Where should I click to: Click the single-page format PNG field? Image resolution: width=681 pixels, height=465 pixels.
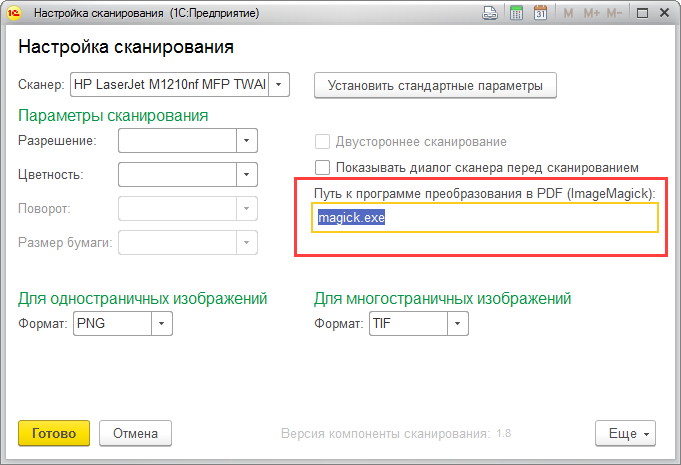tap(112, 323)
